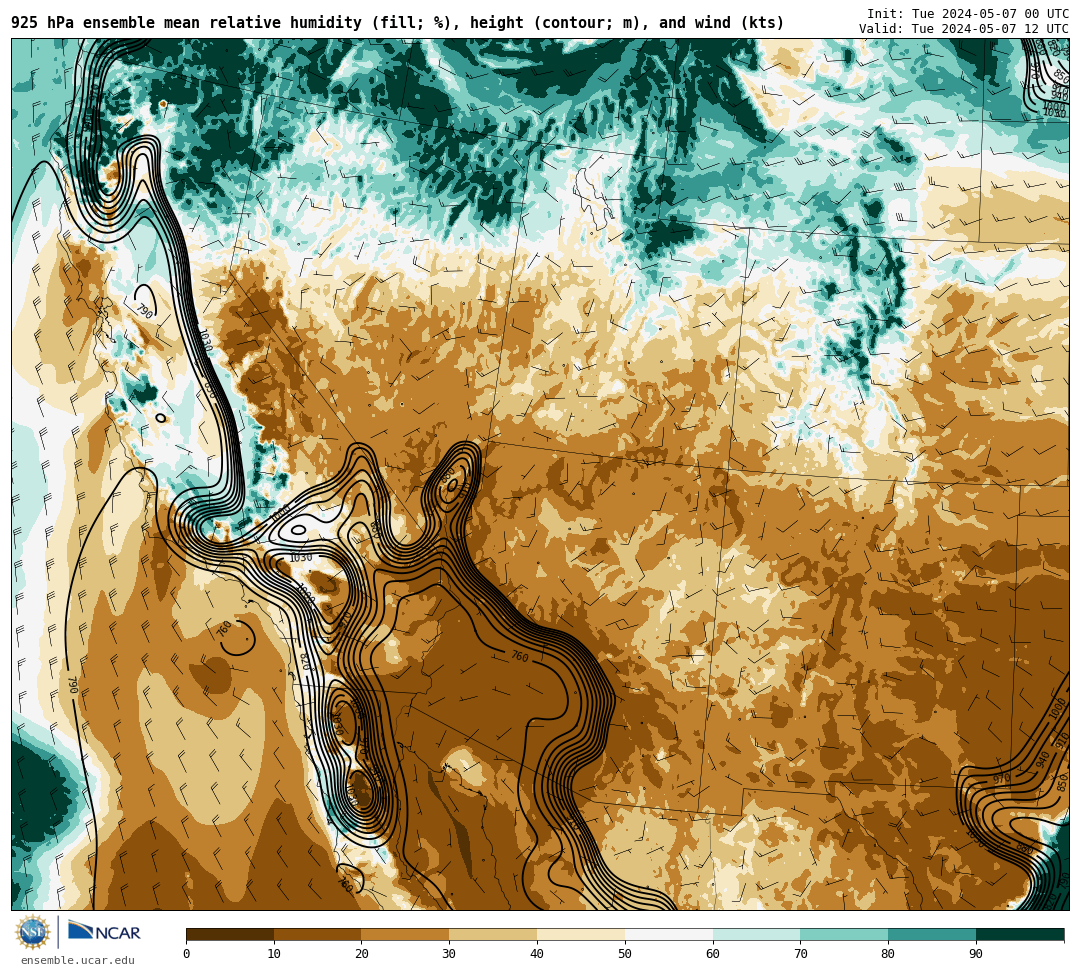Click the colorbar tick label 0
The height and width of the screenshot is (973, 1080).
(x=187, y=954)
